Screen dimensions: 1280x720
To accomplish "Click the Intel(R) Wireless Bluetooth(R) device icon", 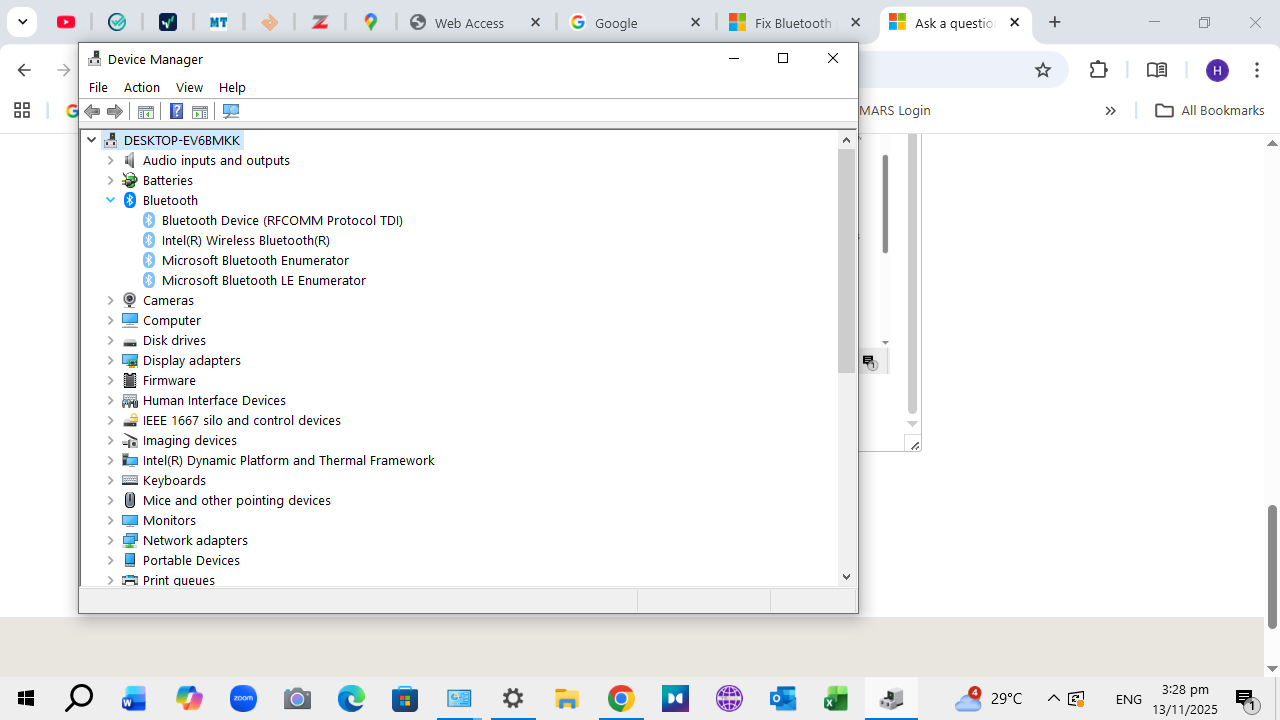I will [x=149, y=240].
